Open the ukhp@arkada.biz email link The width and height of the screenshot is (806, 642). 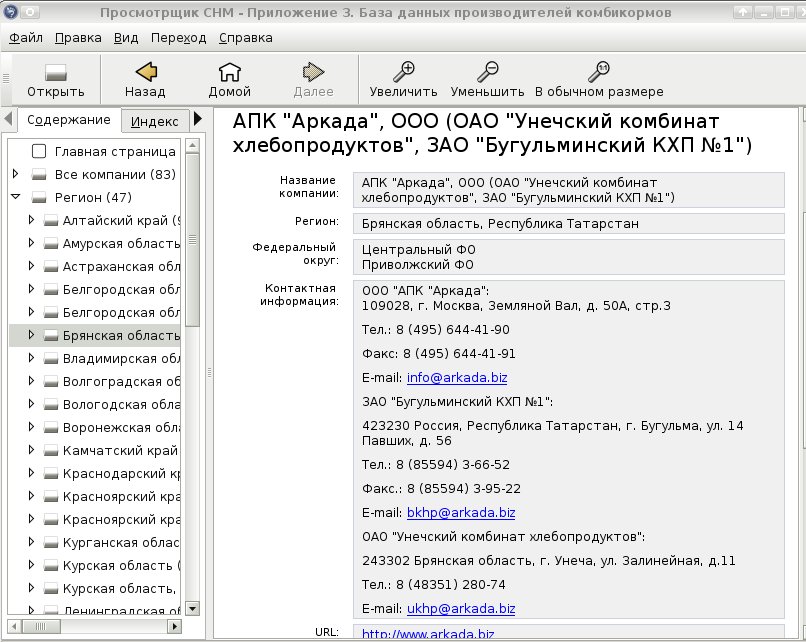(x=461, y=609)
